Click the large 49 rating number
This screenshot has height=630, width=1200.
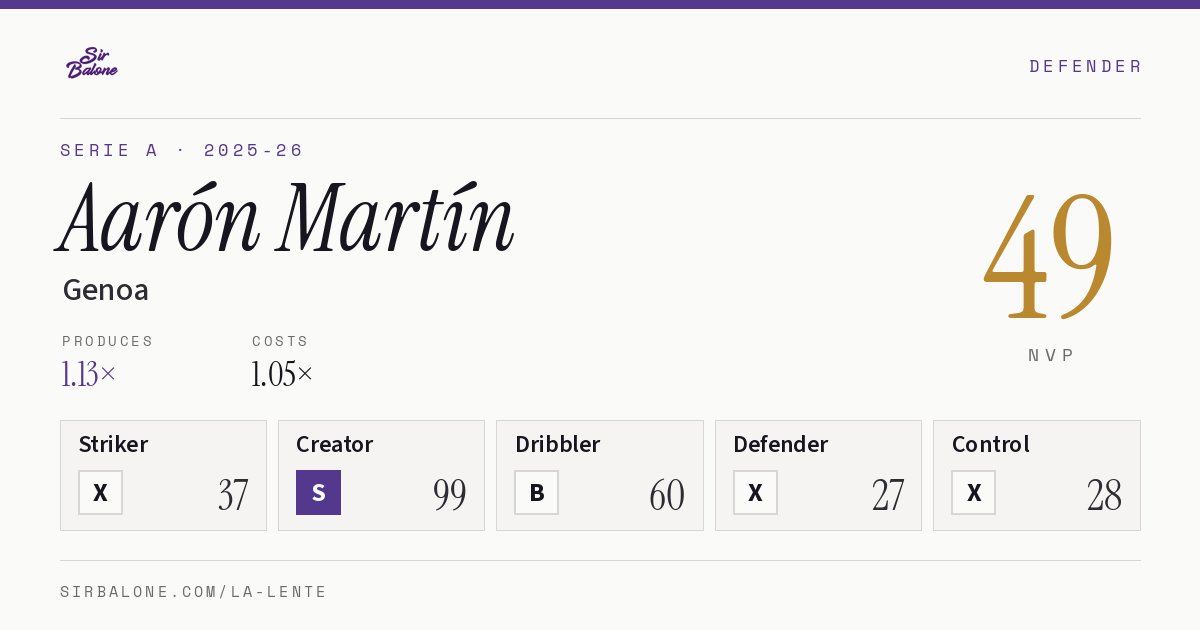pos(1049,255)
